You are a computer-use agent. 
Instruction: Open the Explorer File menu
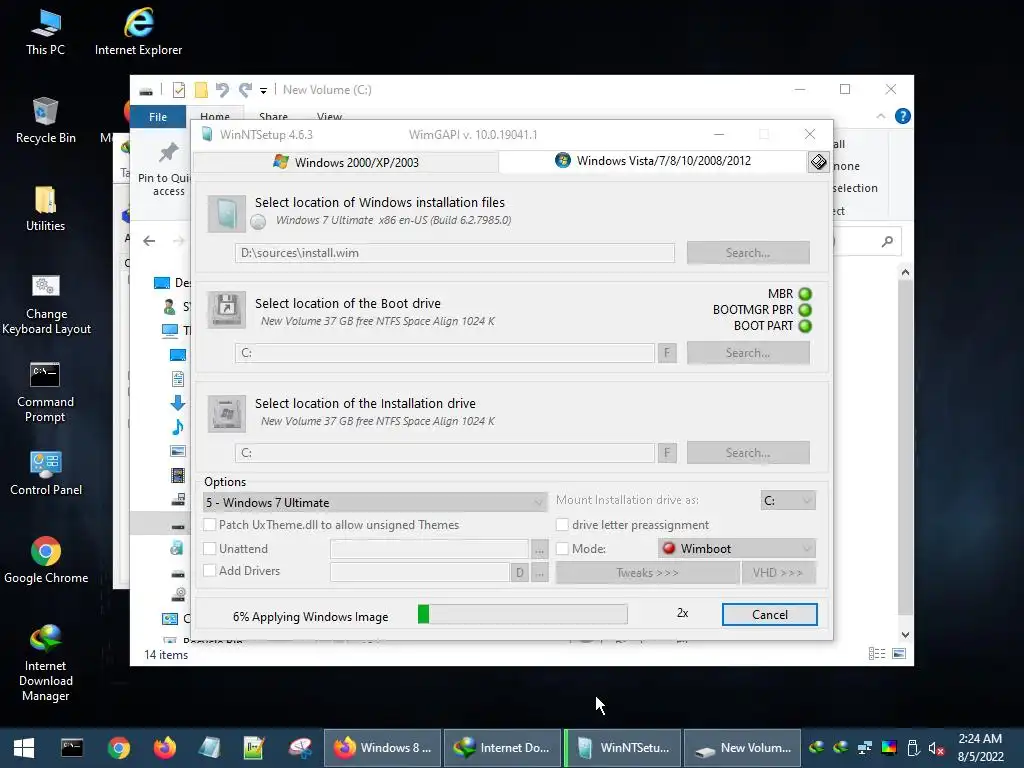158,117
